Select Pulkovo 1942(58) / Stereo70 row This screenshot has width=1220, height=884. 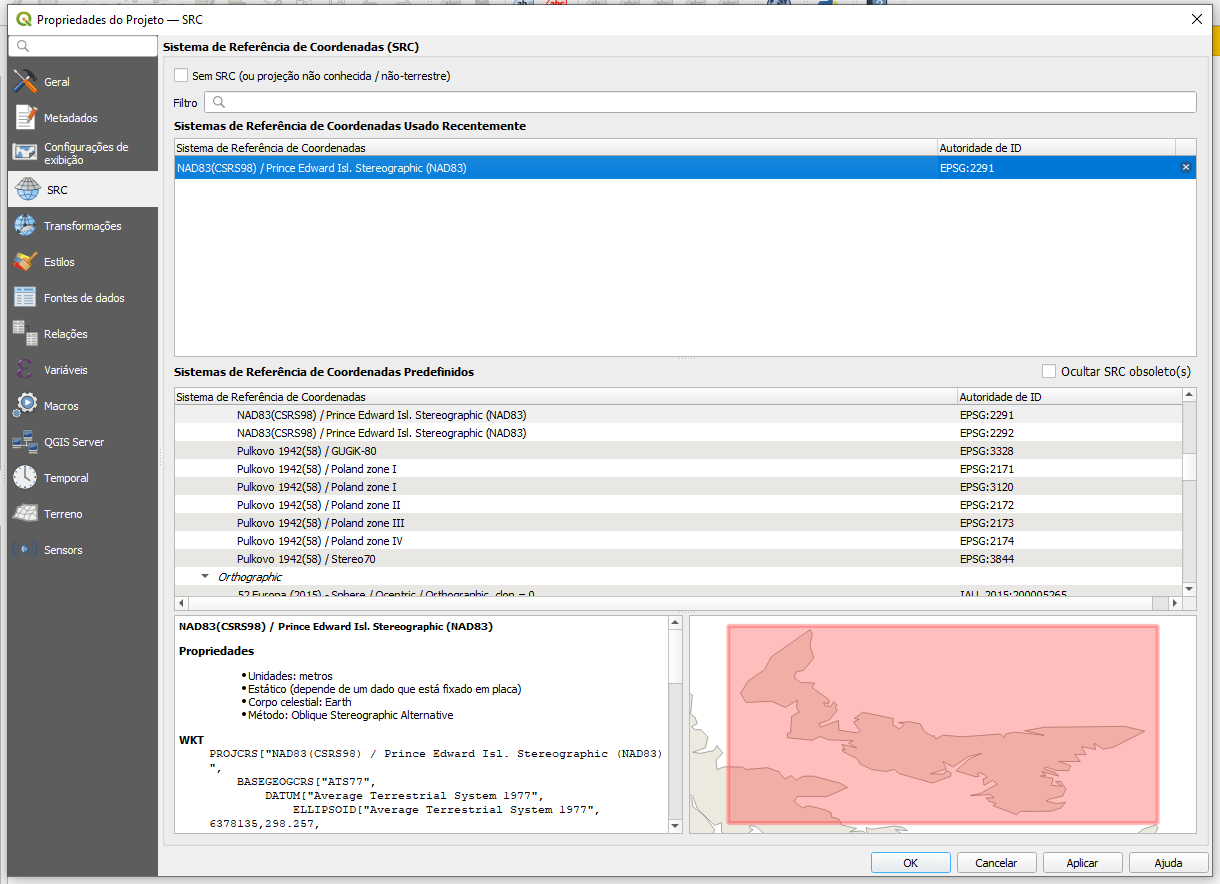pyautogui.click(x=306, y=559)
